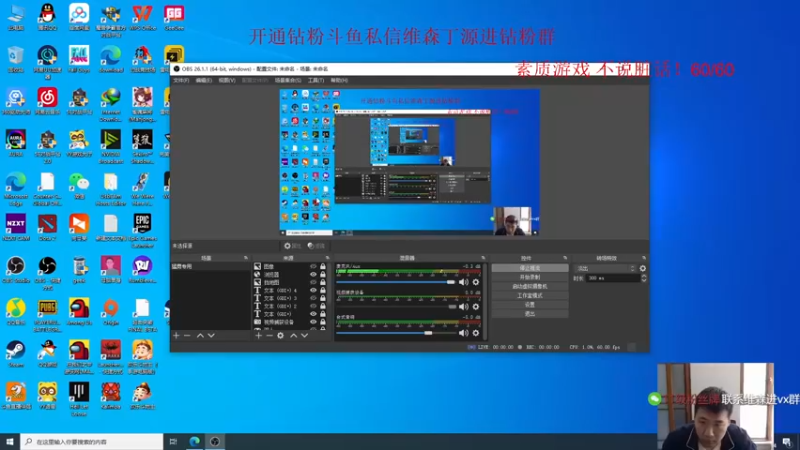Adjust the 台式音响 volume slider
The width and height of the screenshot is (800, 450).
coord(396,333)
